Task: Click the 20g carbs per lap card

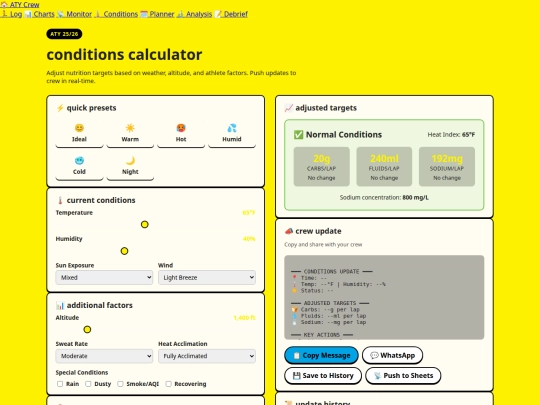Action: pos(321,167)
